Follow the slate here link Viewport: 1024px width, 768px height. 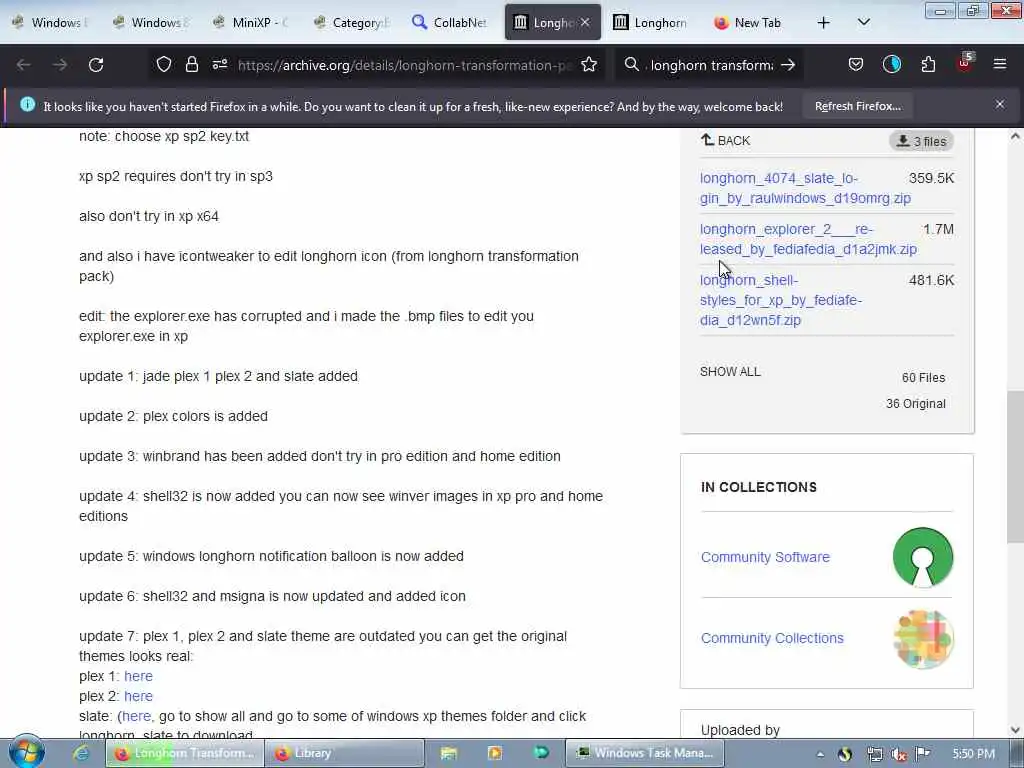click(x=136, y=716)
